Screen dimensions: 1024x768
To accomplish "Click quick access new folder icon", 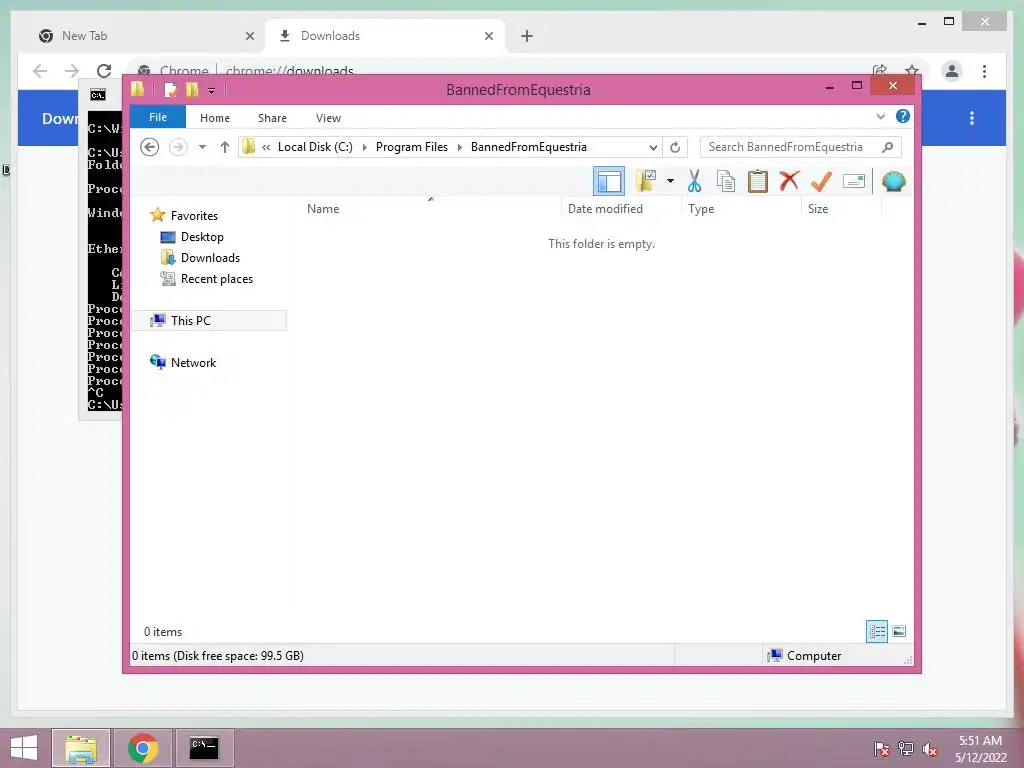I will pos(192,89).
